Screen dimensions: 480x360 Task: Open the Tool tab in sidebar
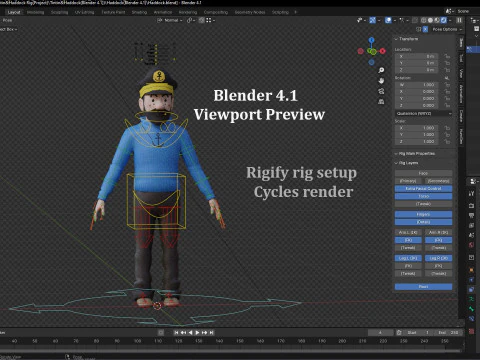click(461, 58)
